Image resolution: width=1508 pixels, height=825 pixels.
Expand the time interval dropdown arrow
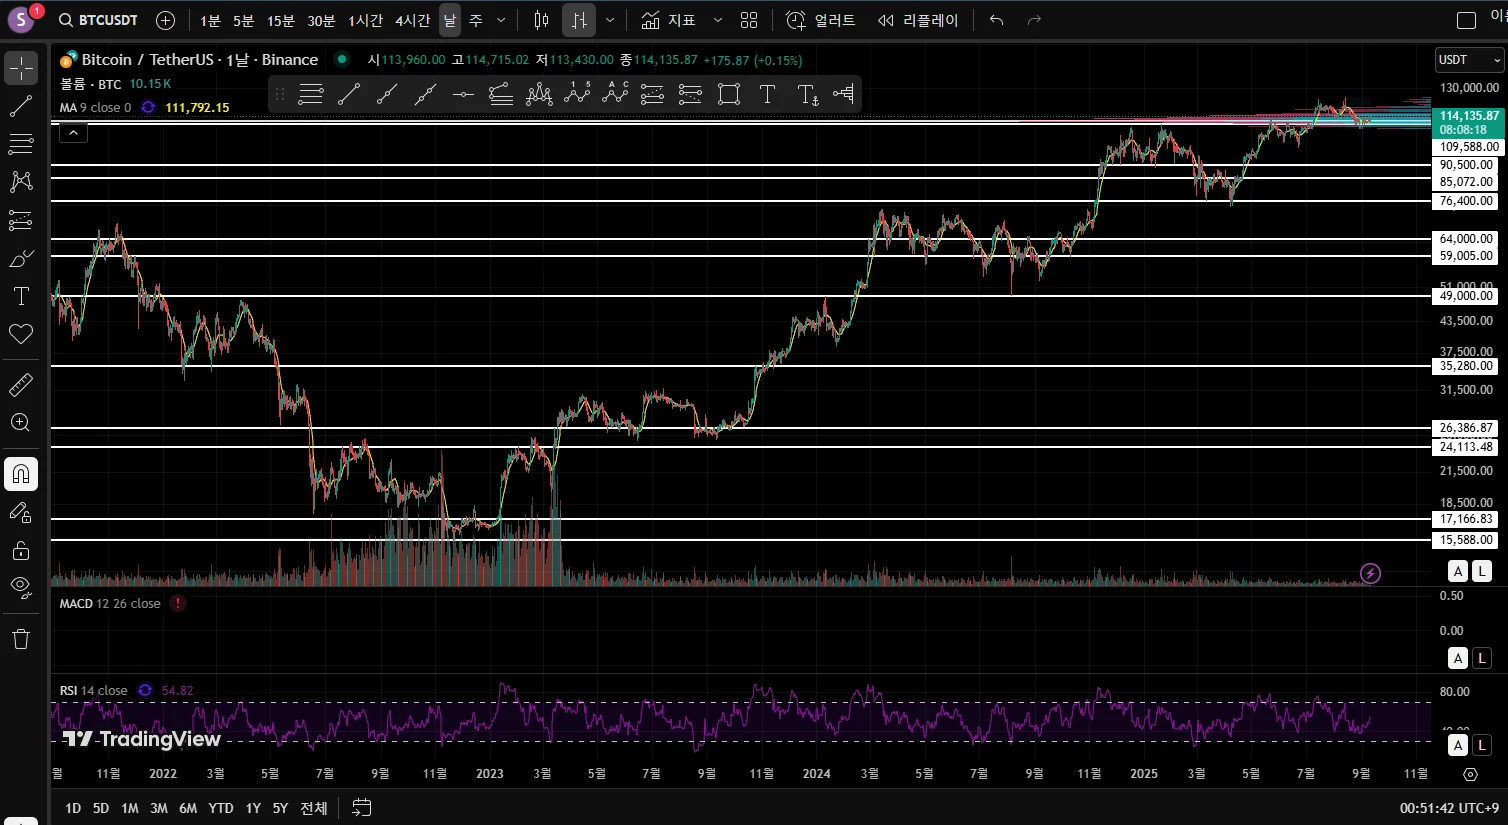coord(501,20)
